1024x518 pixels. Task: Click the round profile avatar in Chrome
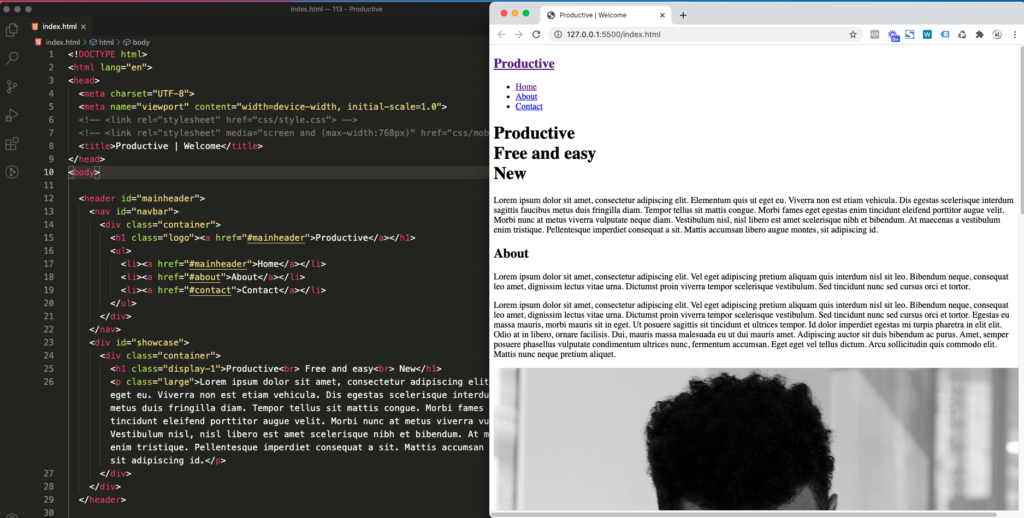click(997, 35)
